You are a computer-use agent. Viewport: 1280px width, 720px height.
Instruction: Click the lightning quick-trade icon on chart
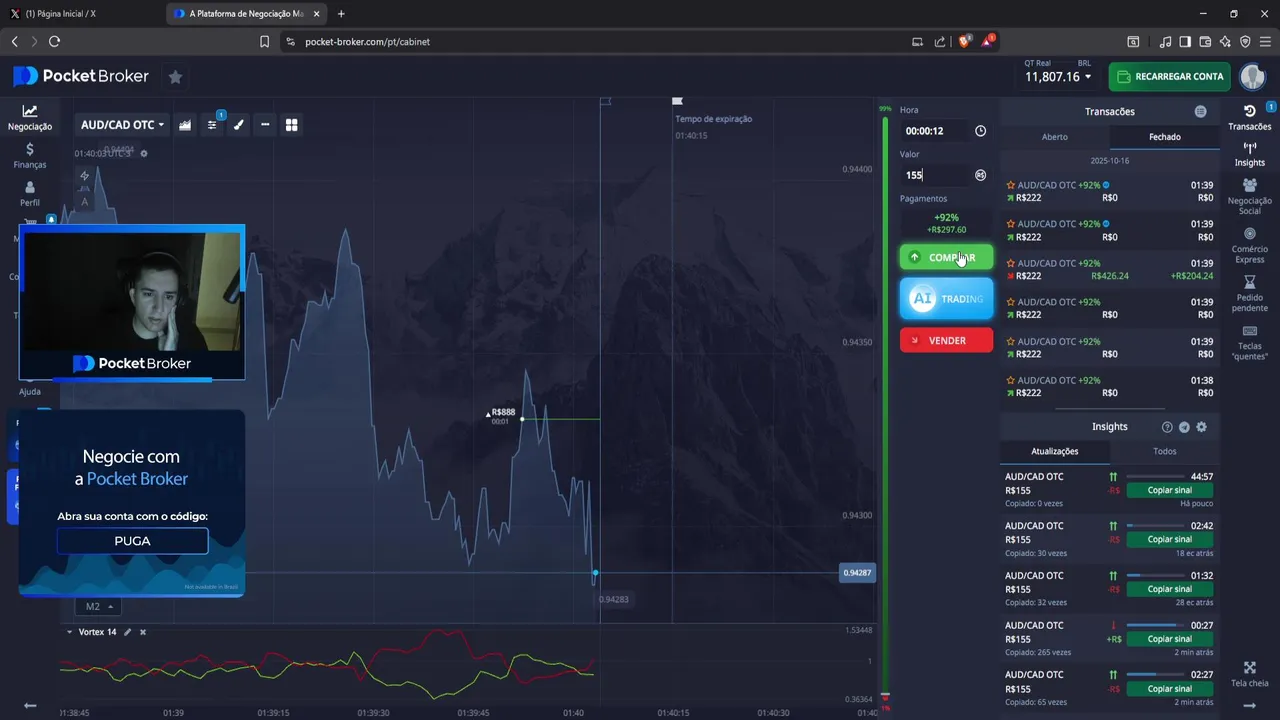tap(85, 176)
